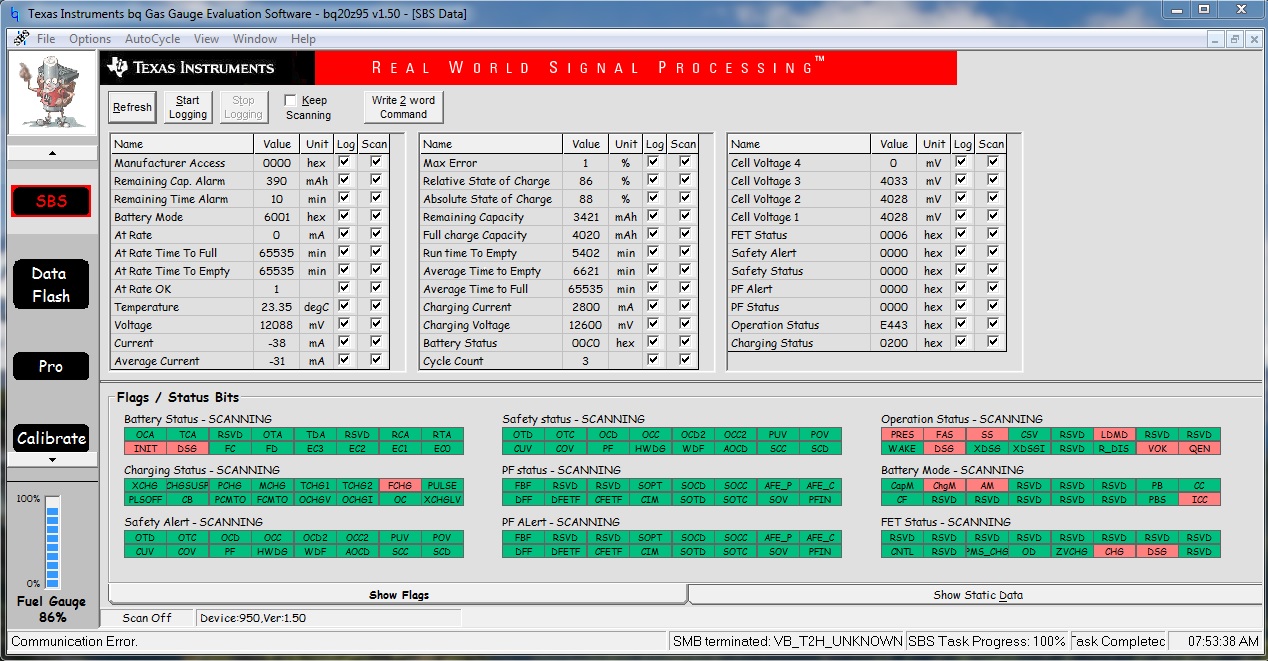The width and height of the screenshot is (1268, 661).
Task: Select the Full charge Capacity value 4020
Action: 586,234
